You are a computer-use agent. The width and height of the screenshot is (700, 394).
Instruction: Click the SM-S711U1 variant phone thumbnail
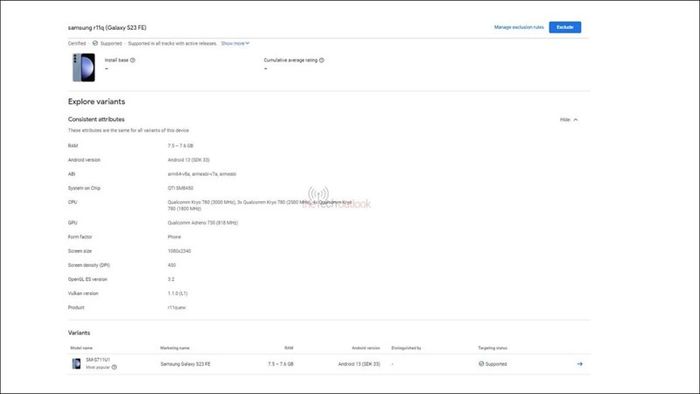point(76,364)
